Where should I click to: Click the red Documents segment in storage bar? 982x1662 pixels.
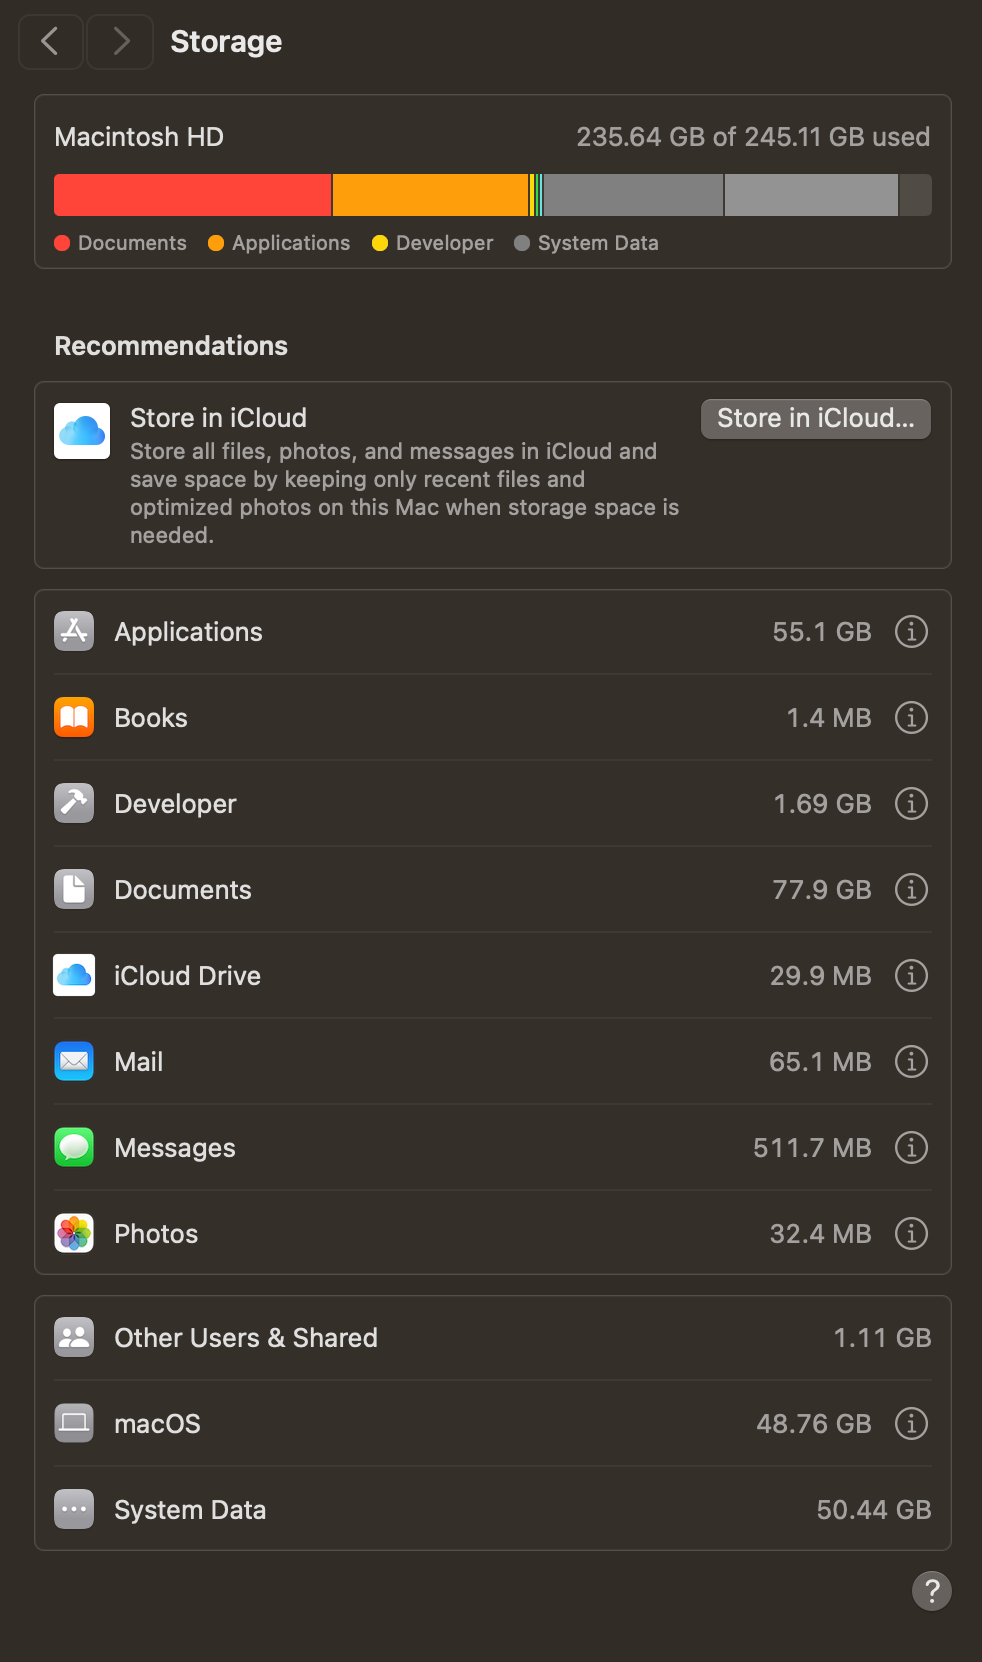click(192, 195)
